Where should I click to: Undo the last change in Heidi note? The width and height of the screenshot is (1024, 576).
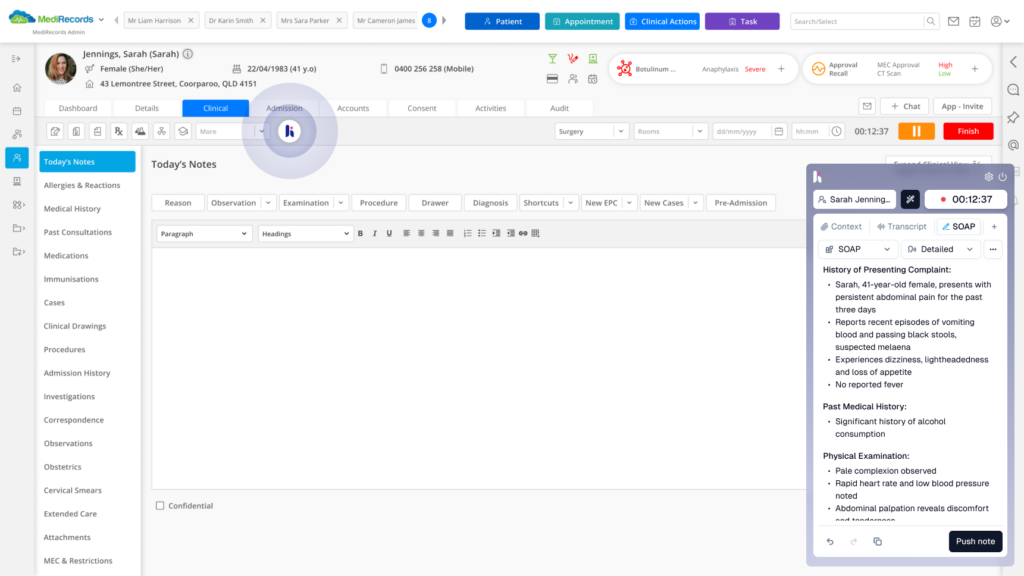830,542
